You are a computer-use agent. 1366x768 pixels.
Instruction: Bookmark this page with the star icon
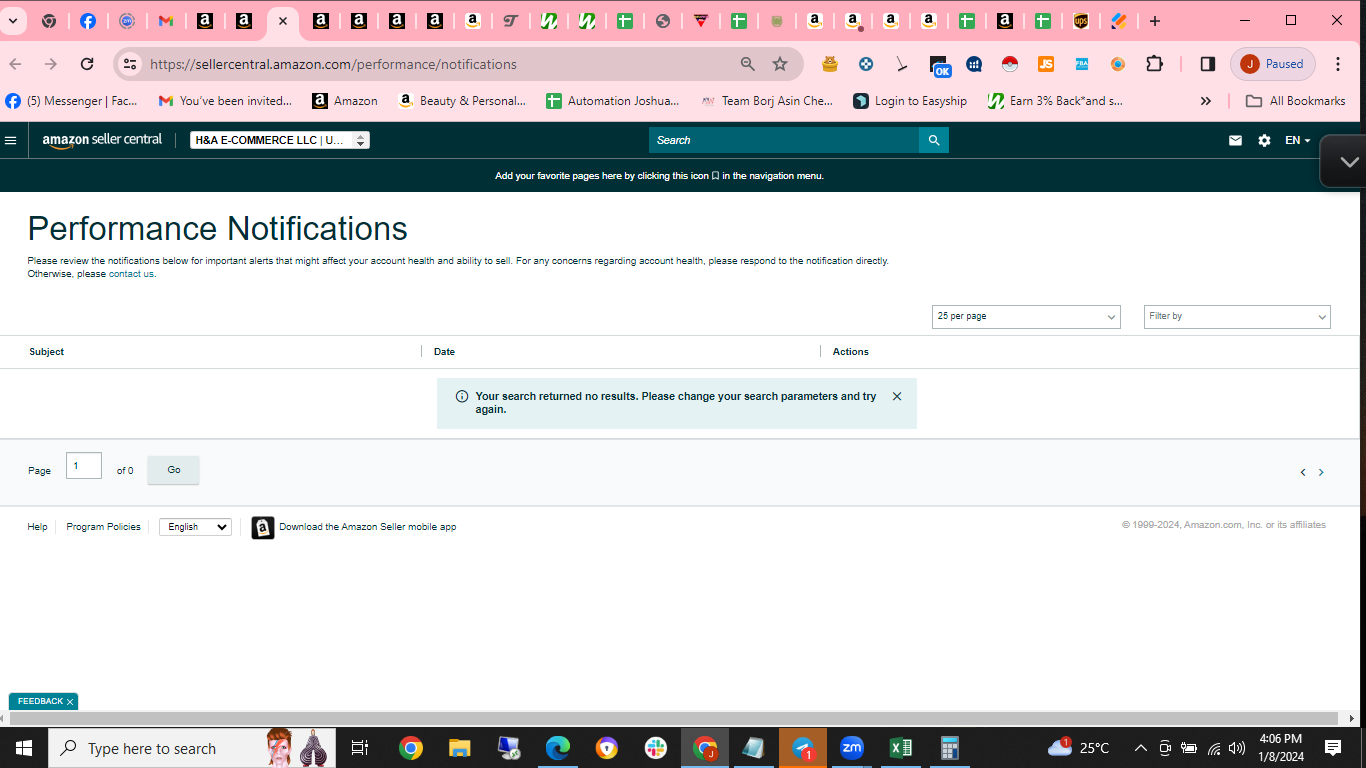coord(780,64)
